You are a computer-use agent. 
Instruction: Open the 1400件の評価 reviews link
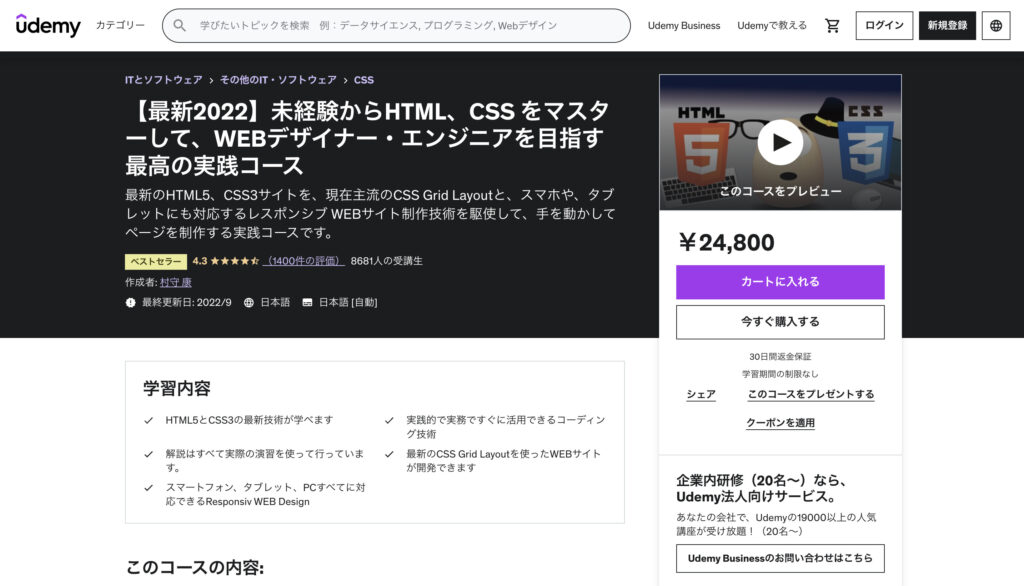click(x=304, y=261)
